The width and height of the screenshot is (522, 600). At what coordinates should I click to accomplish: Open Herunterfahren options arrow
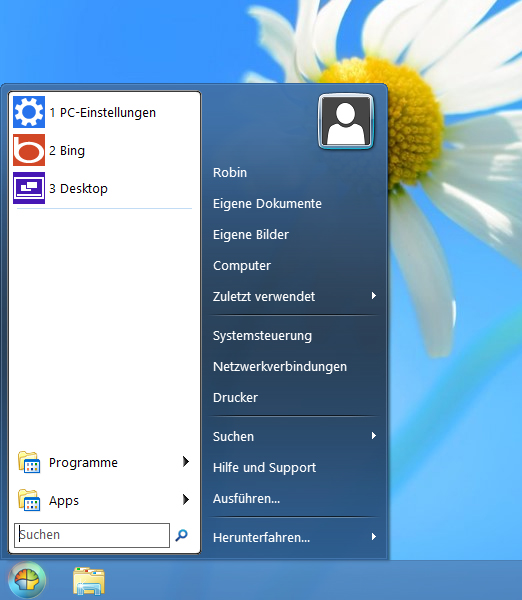[x=374, y=537]
